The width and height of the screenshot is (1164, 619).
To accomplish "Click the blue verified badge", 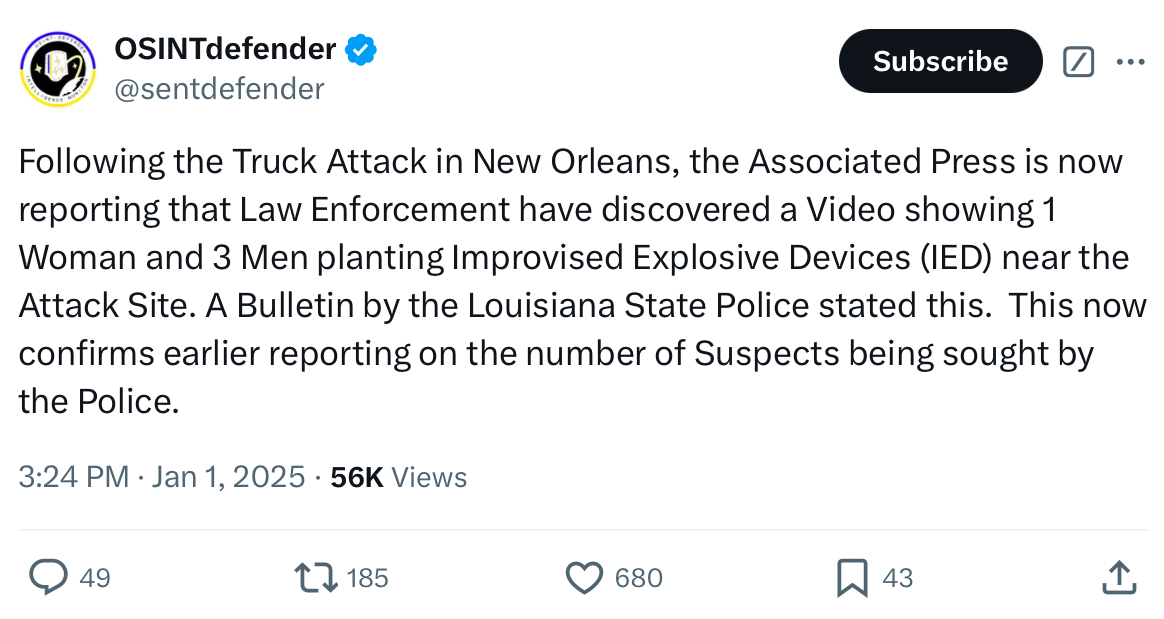I will (362, 50).
